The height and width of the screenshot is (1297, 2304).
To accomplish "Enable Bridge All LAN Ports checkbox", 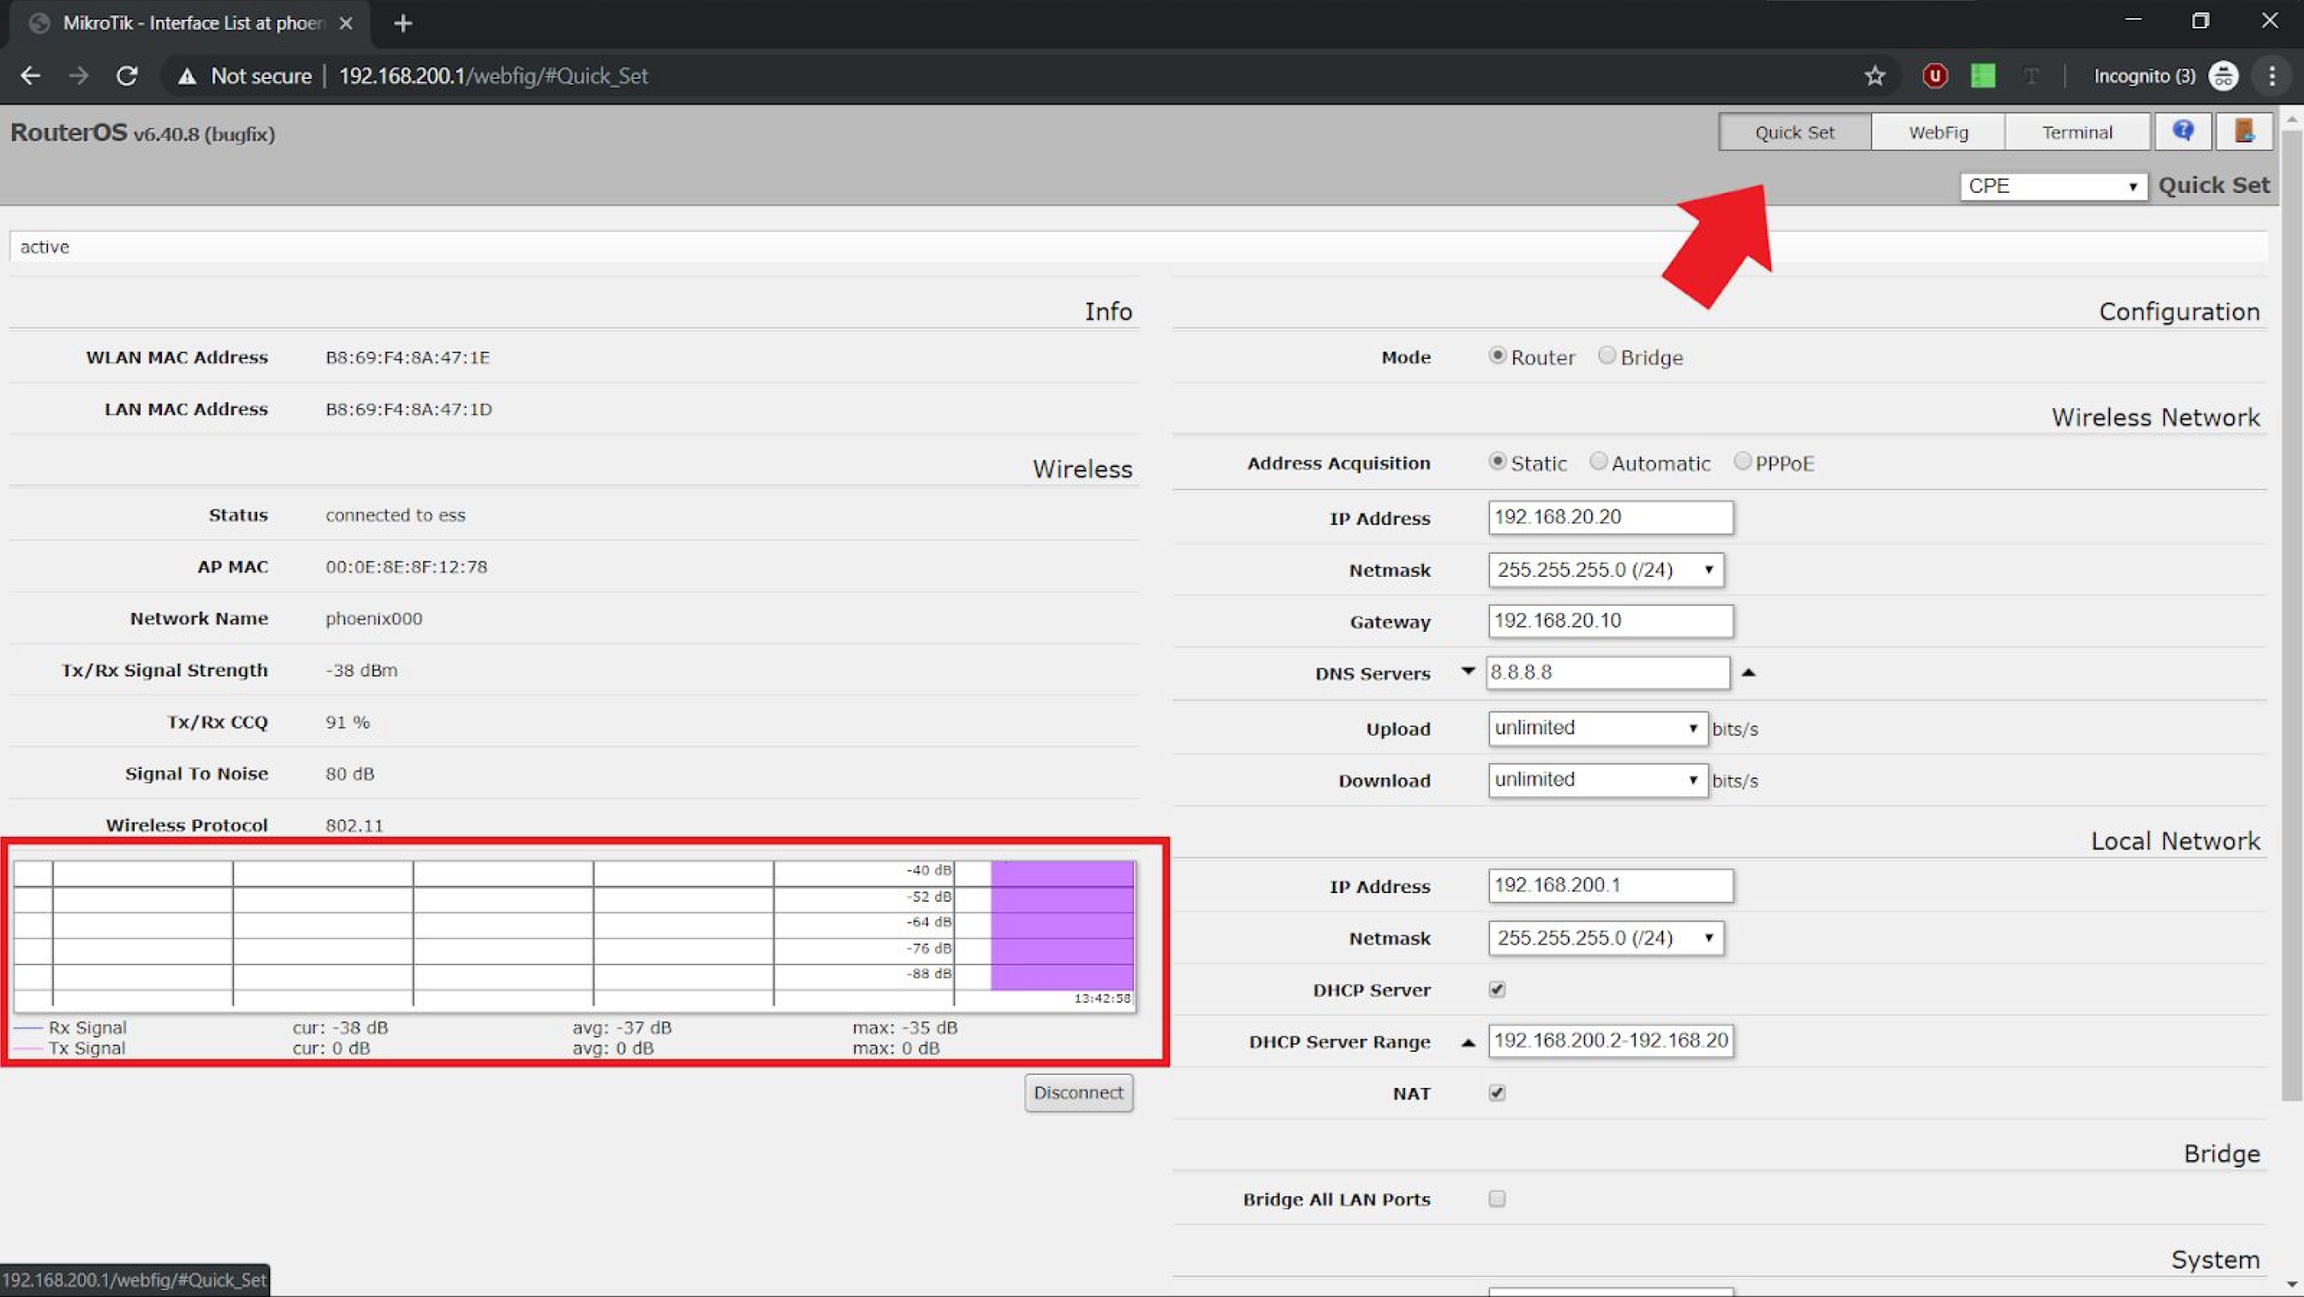I will pyautogui.click(x=1497, y=1199).
